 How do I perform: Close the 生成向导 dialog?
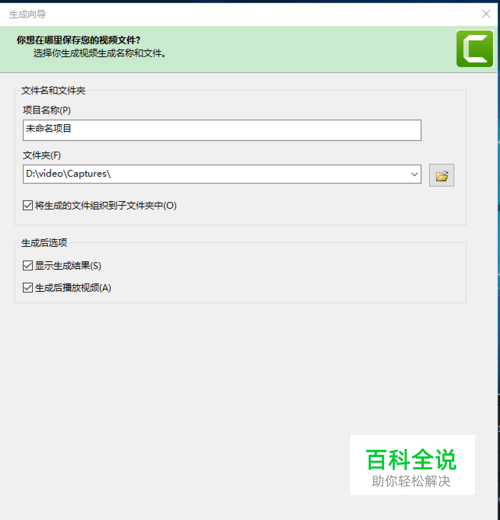coord(486,14)
